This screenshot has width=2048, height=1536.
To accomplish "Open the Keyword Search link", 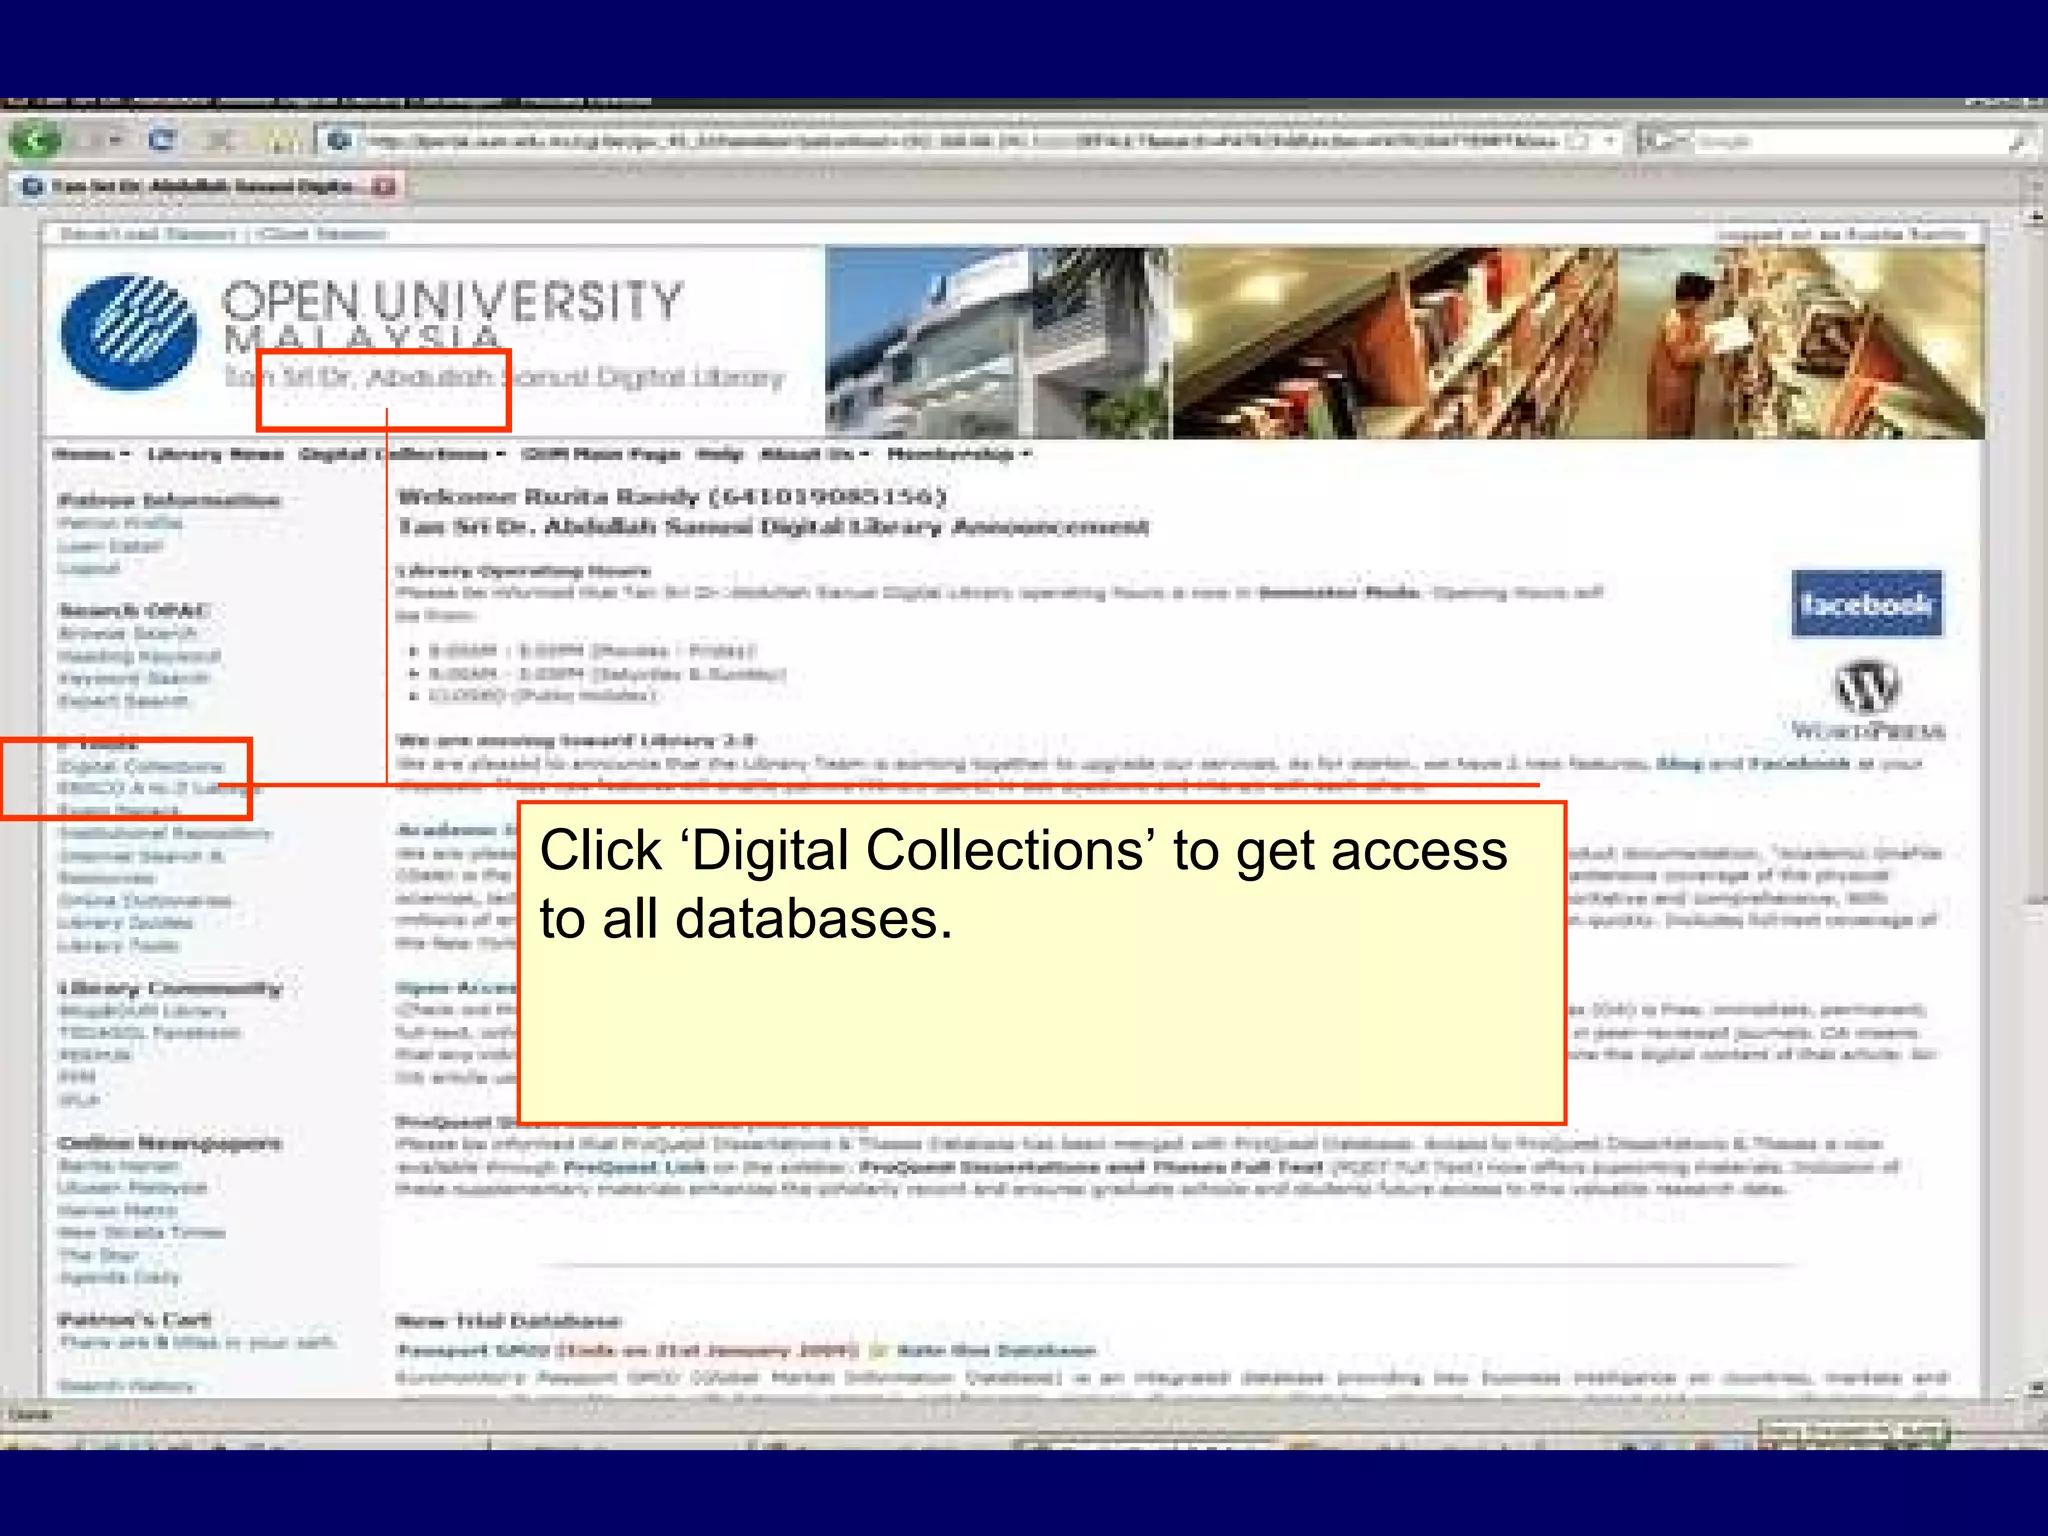I will coord(134,678).
